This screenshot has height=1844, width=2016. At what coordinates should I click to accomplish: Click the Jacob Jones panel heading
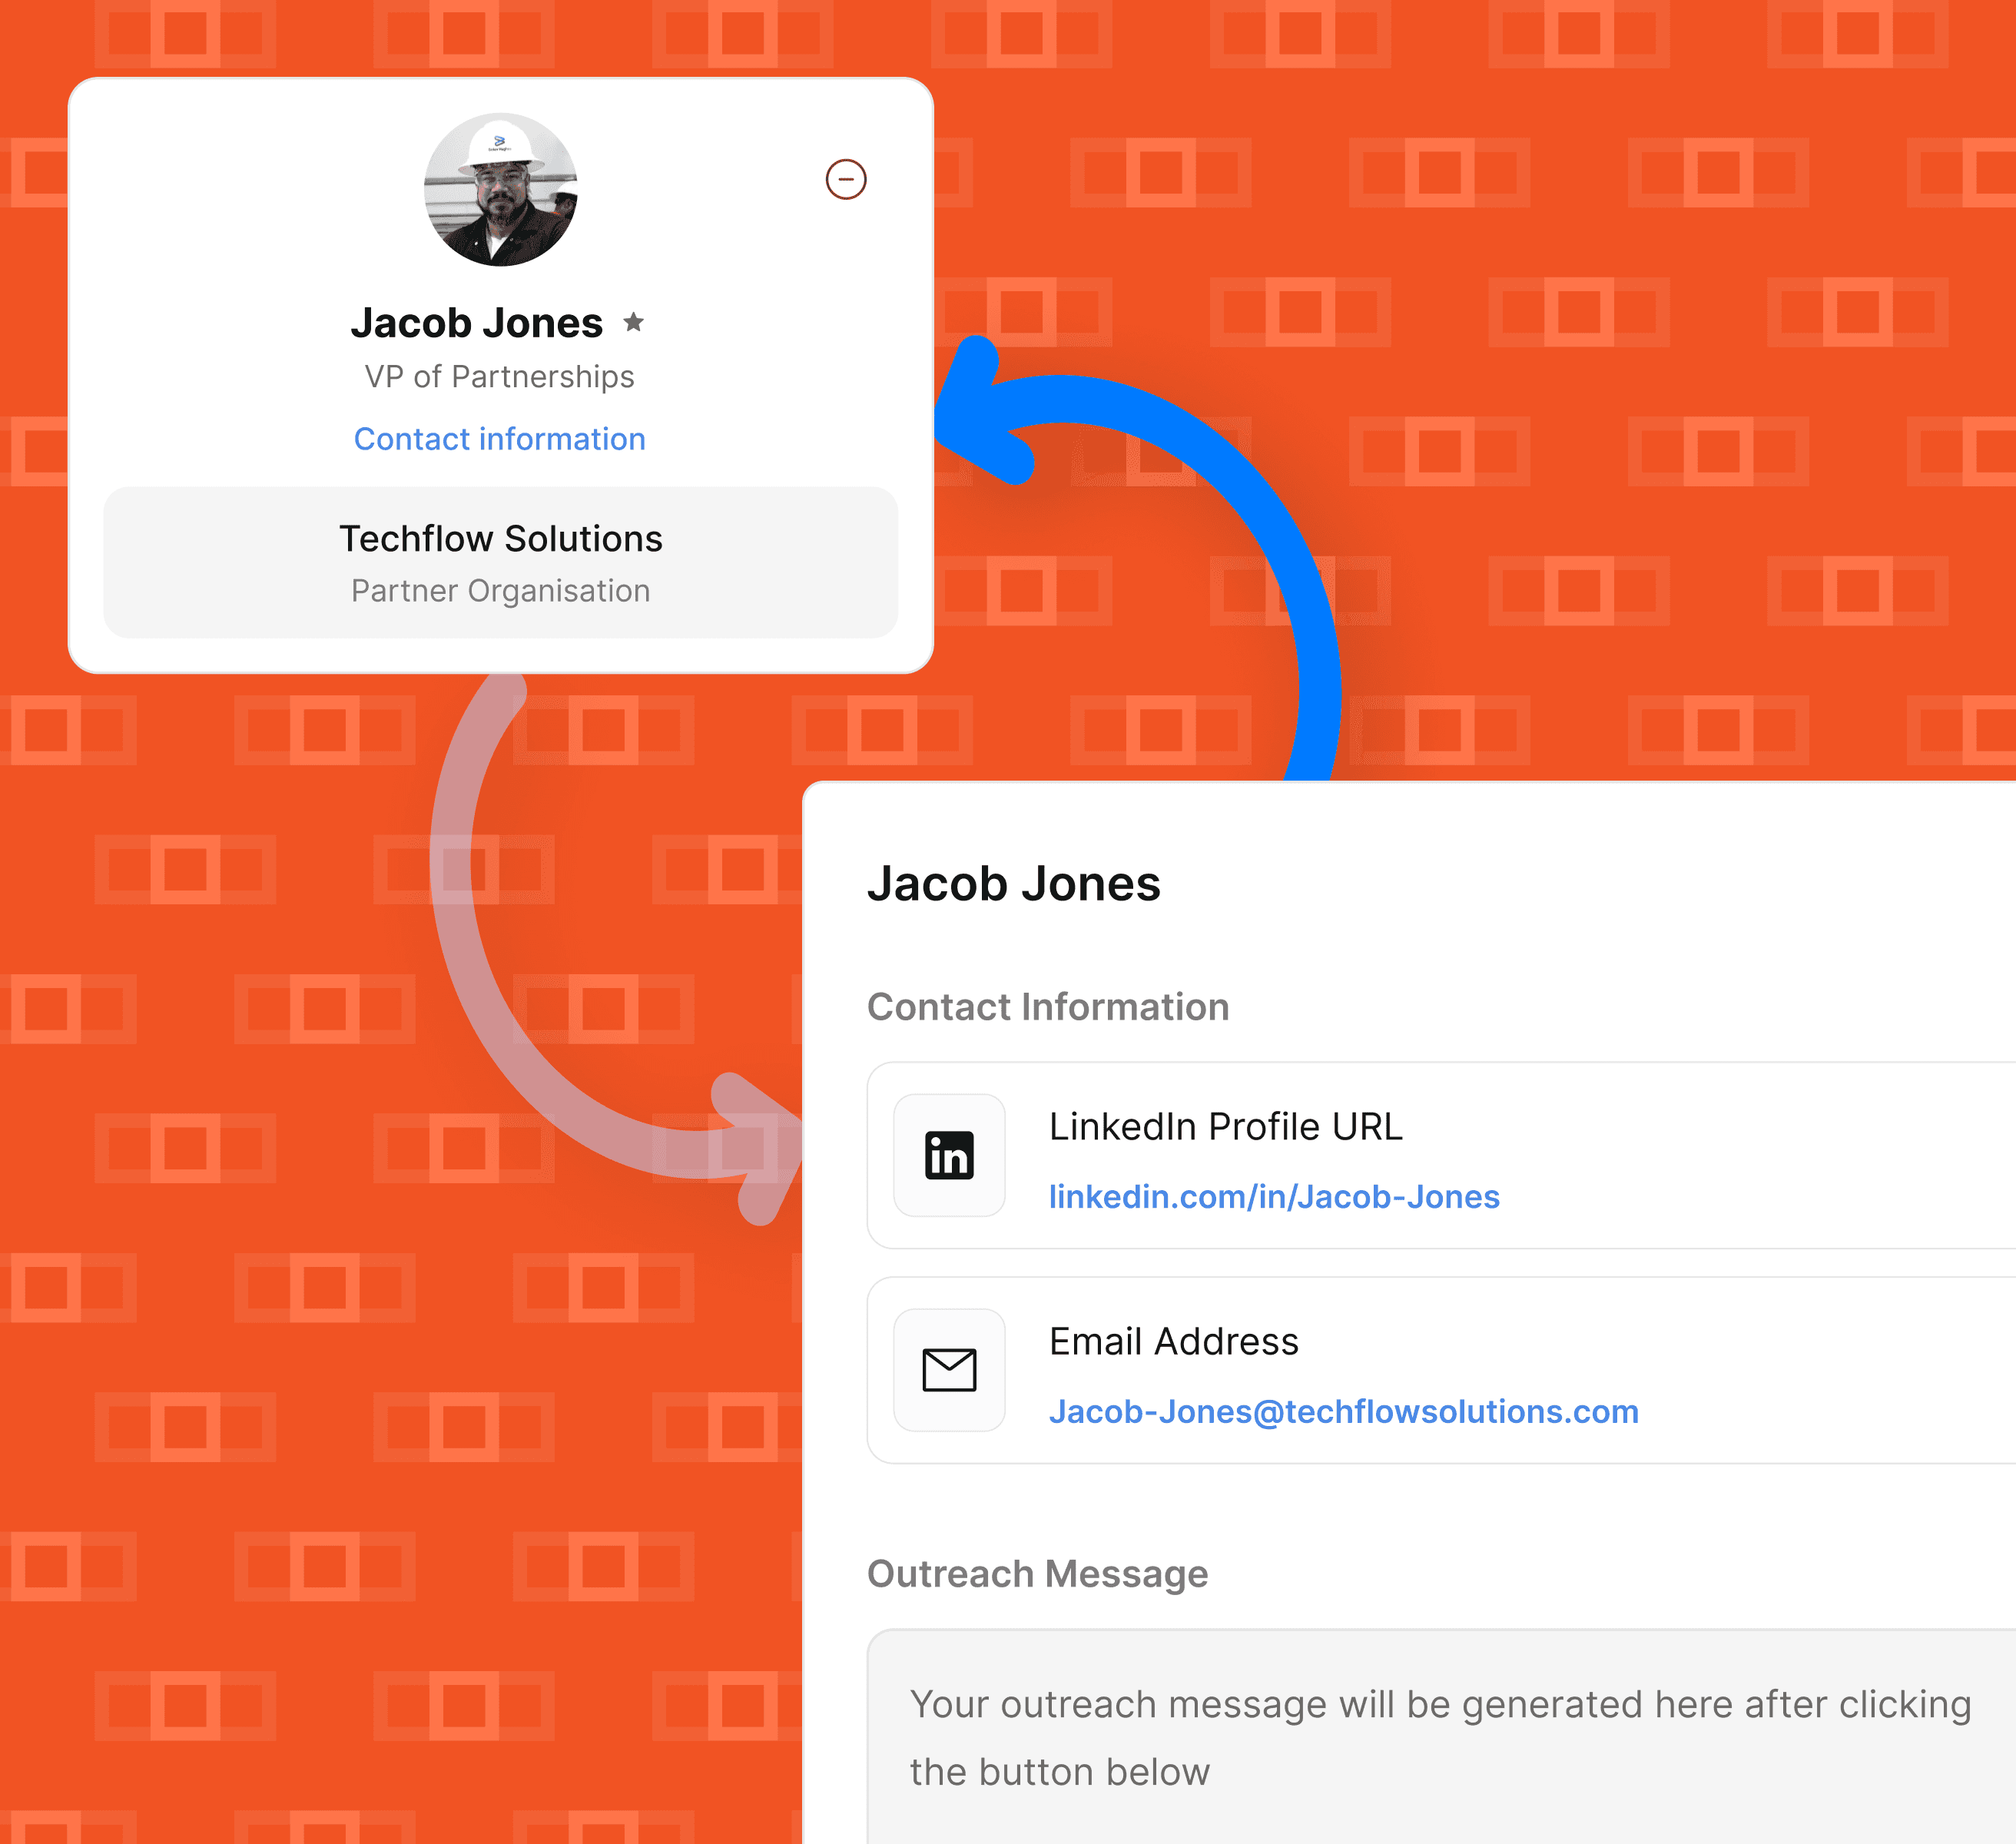(1013, 884)
